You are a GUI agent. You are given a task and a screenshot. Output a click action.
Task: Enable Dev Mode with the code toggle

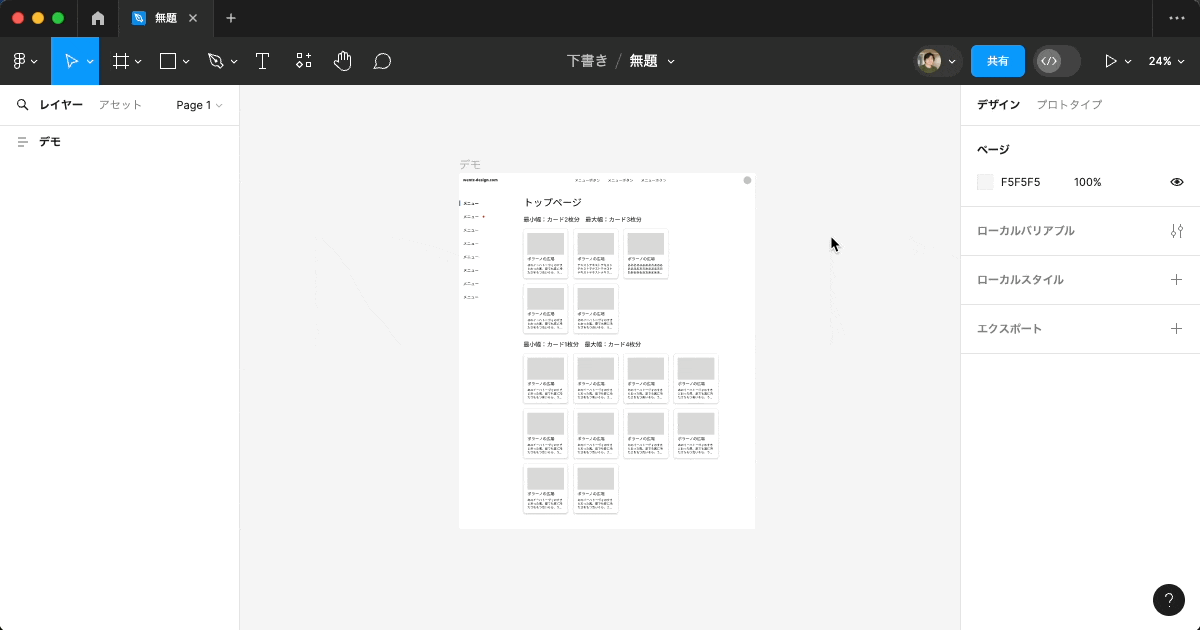[x=1057, y=61]
